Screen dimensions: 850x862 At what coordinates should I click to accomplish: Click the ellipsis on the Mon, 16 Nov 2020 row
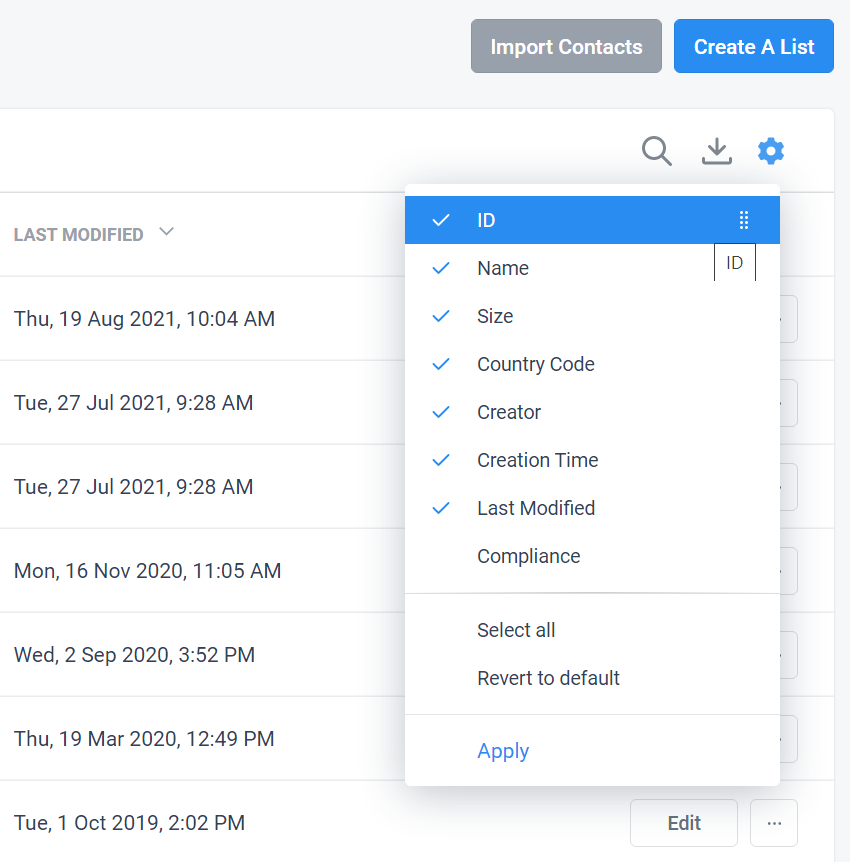[774, 570]
